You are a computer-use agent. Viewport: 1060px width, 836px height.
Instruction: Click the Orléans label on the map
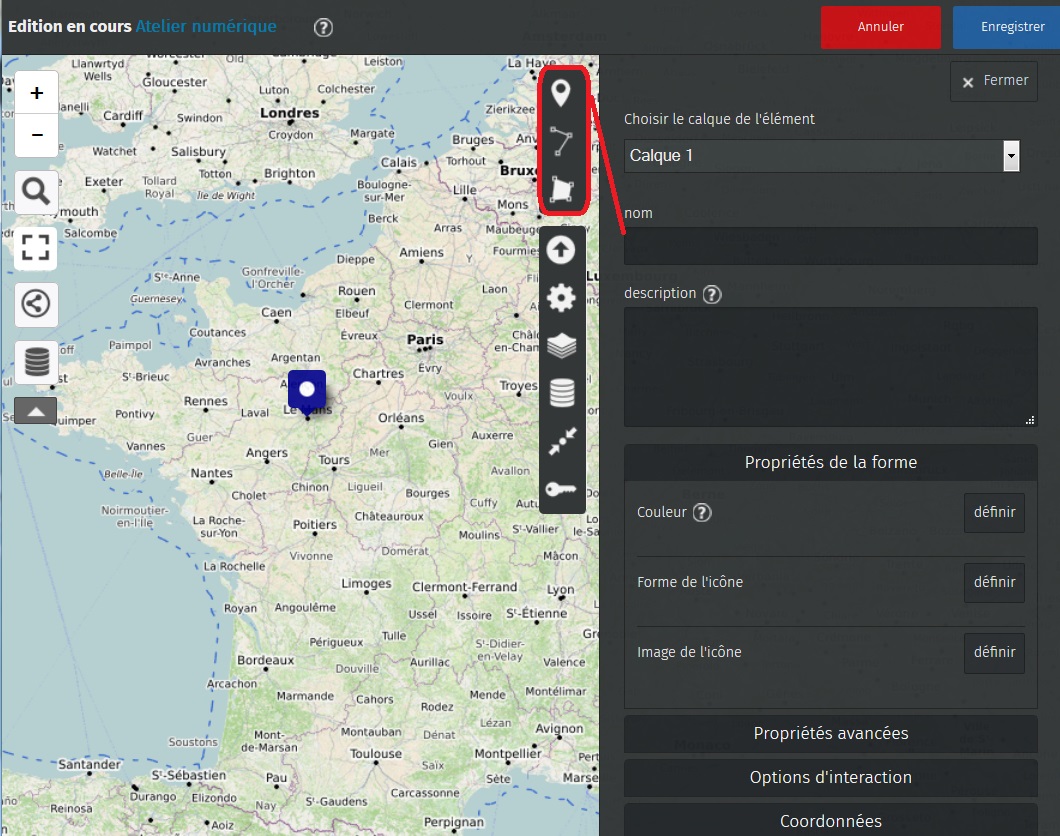pyautogui.click(x=401, y=418)
